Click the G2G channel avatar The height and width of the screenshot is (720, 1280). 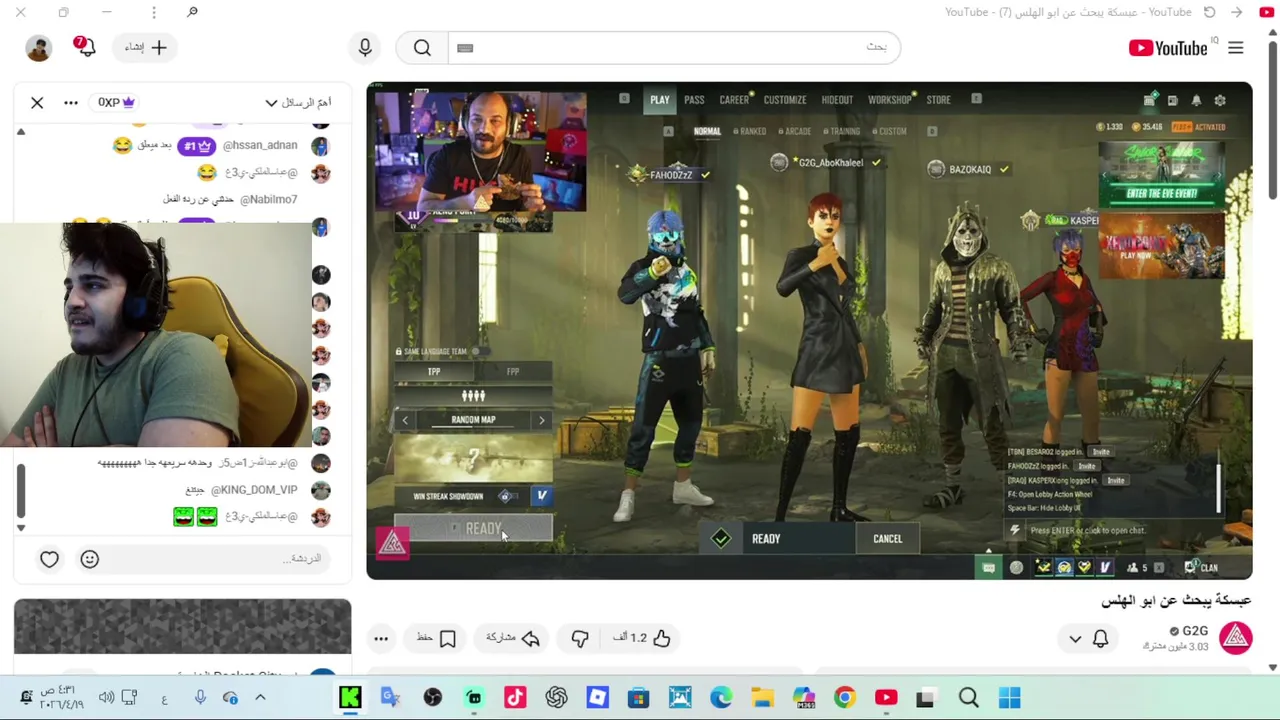point(1236,638)
